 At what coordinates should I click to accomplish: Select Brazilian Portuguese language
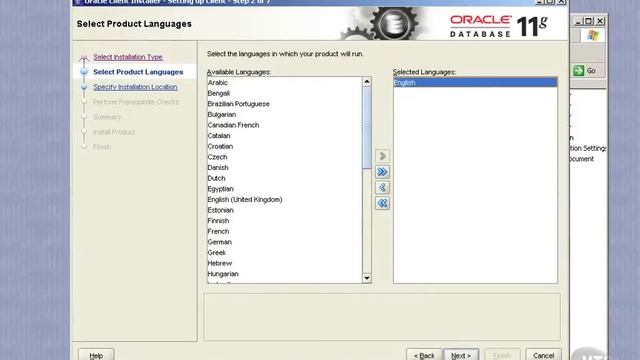(284, 104)
